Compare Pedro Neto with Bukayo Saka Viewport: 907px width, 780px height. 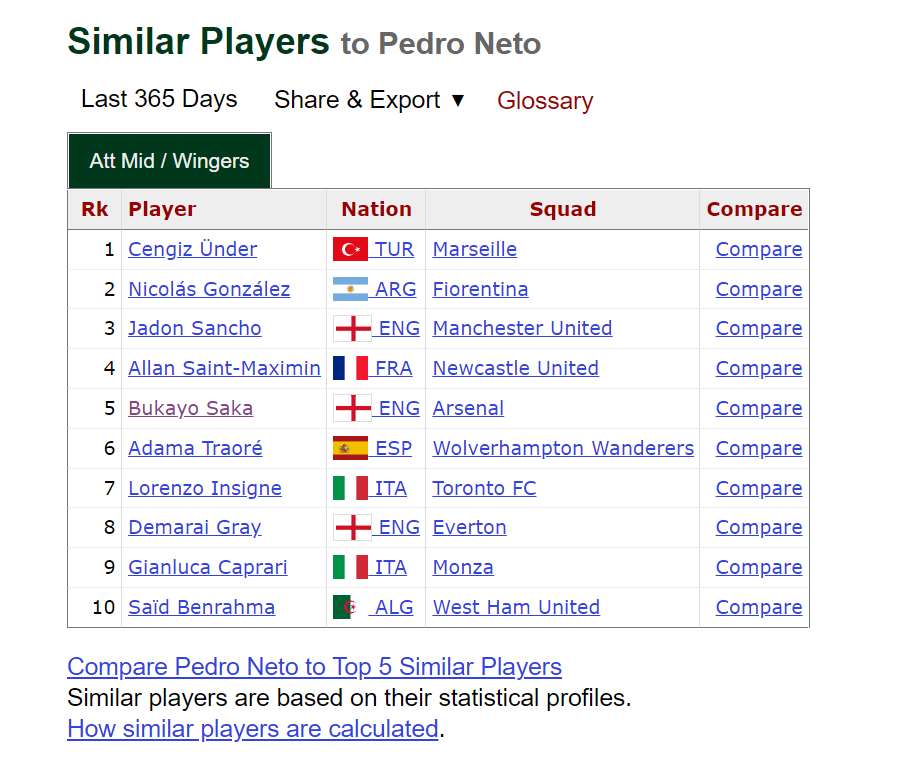[x=758, y=408]
